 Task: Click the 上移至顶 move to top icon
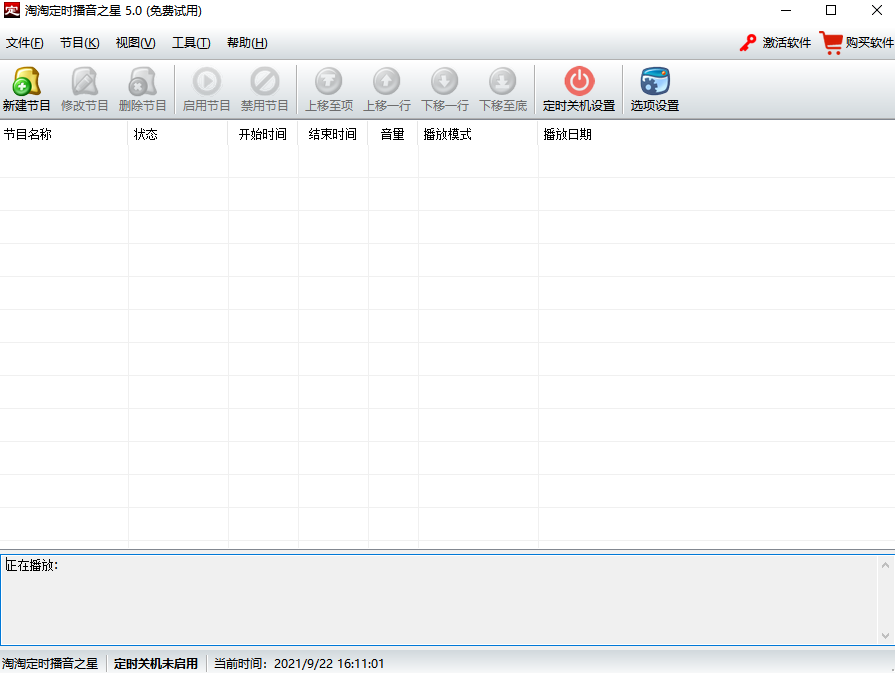coord(329,89)
